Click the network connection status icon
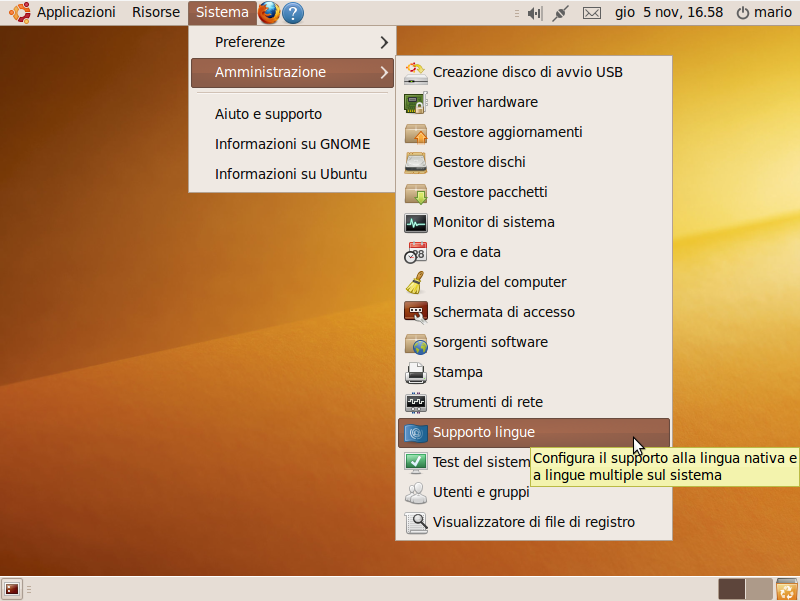Viewport: 800px width, 601px height. (x=561, y=13)
